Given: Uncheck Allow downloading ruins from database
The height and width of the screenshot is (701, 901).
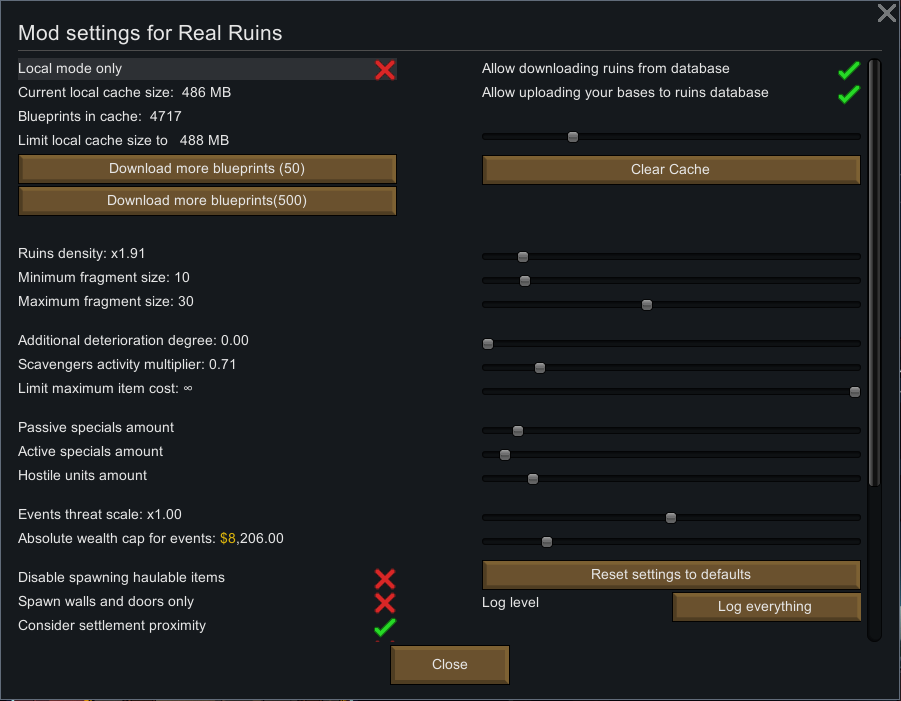Looking at the screenshot, I should click(x=849, y=70).
